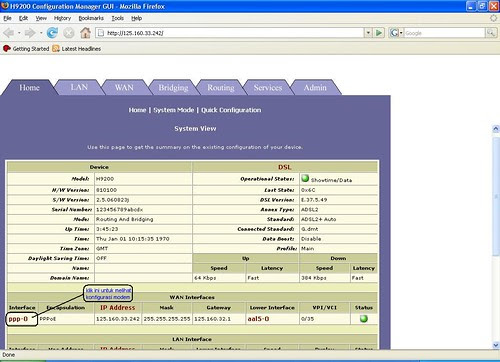Click the serial number 123456789abcdx

119,210
